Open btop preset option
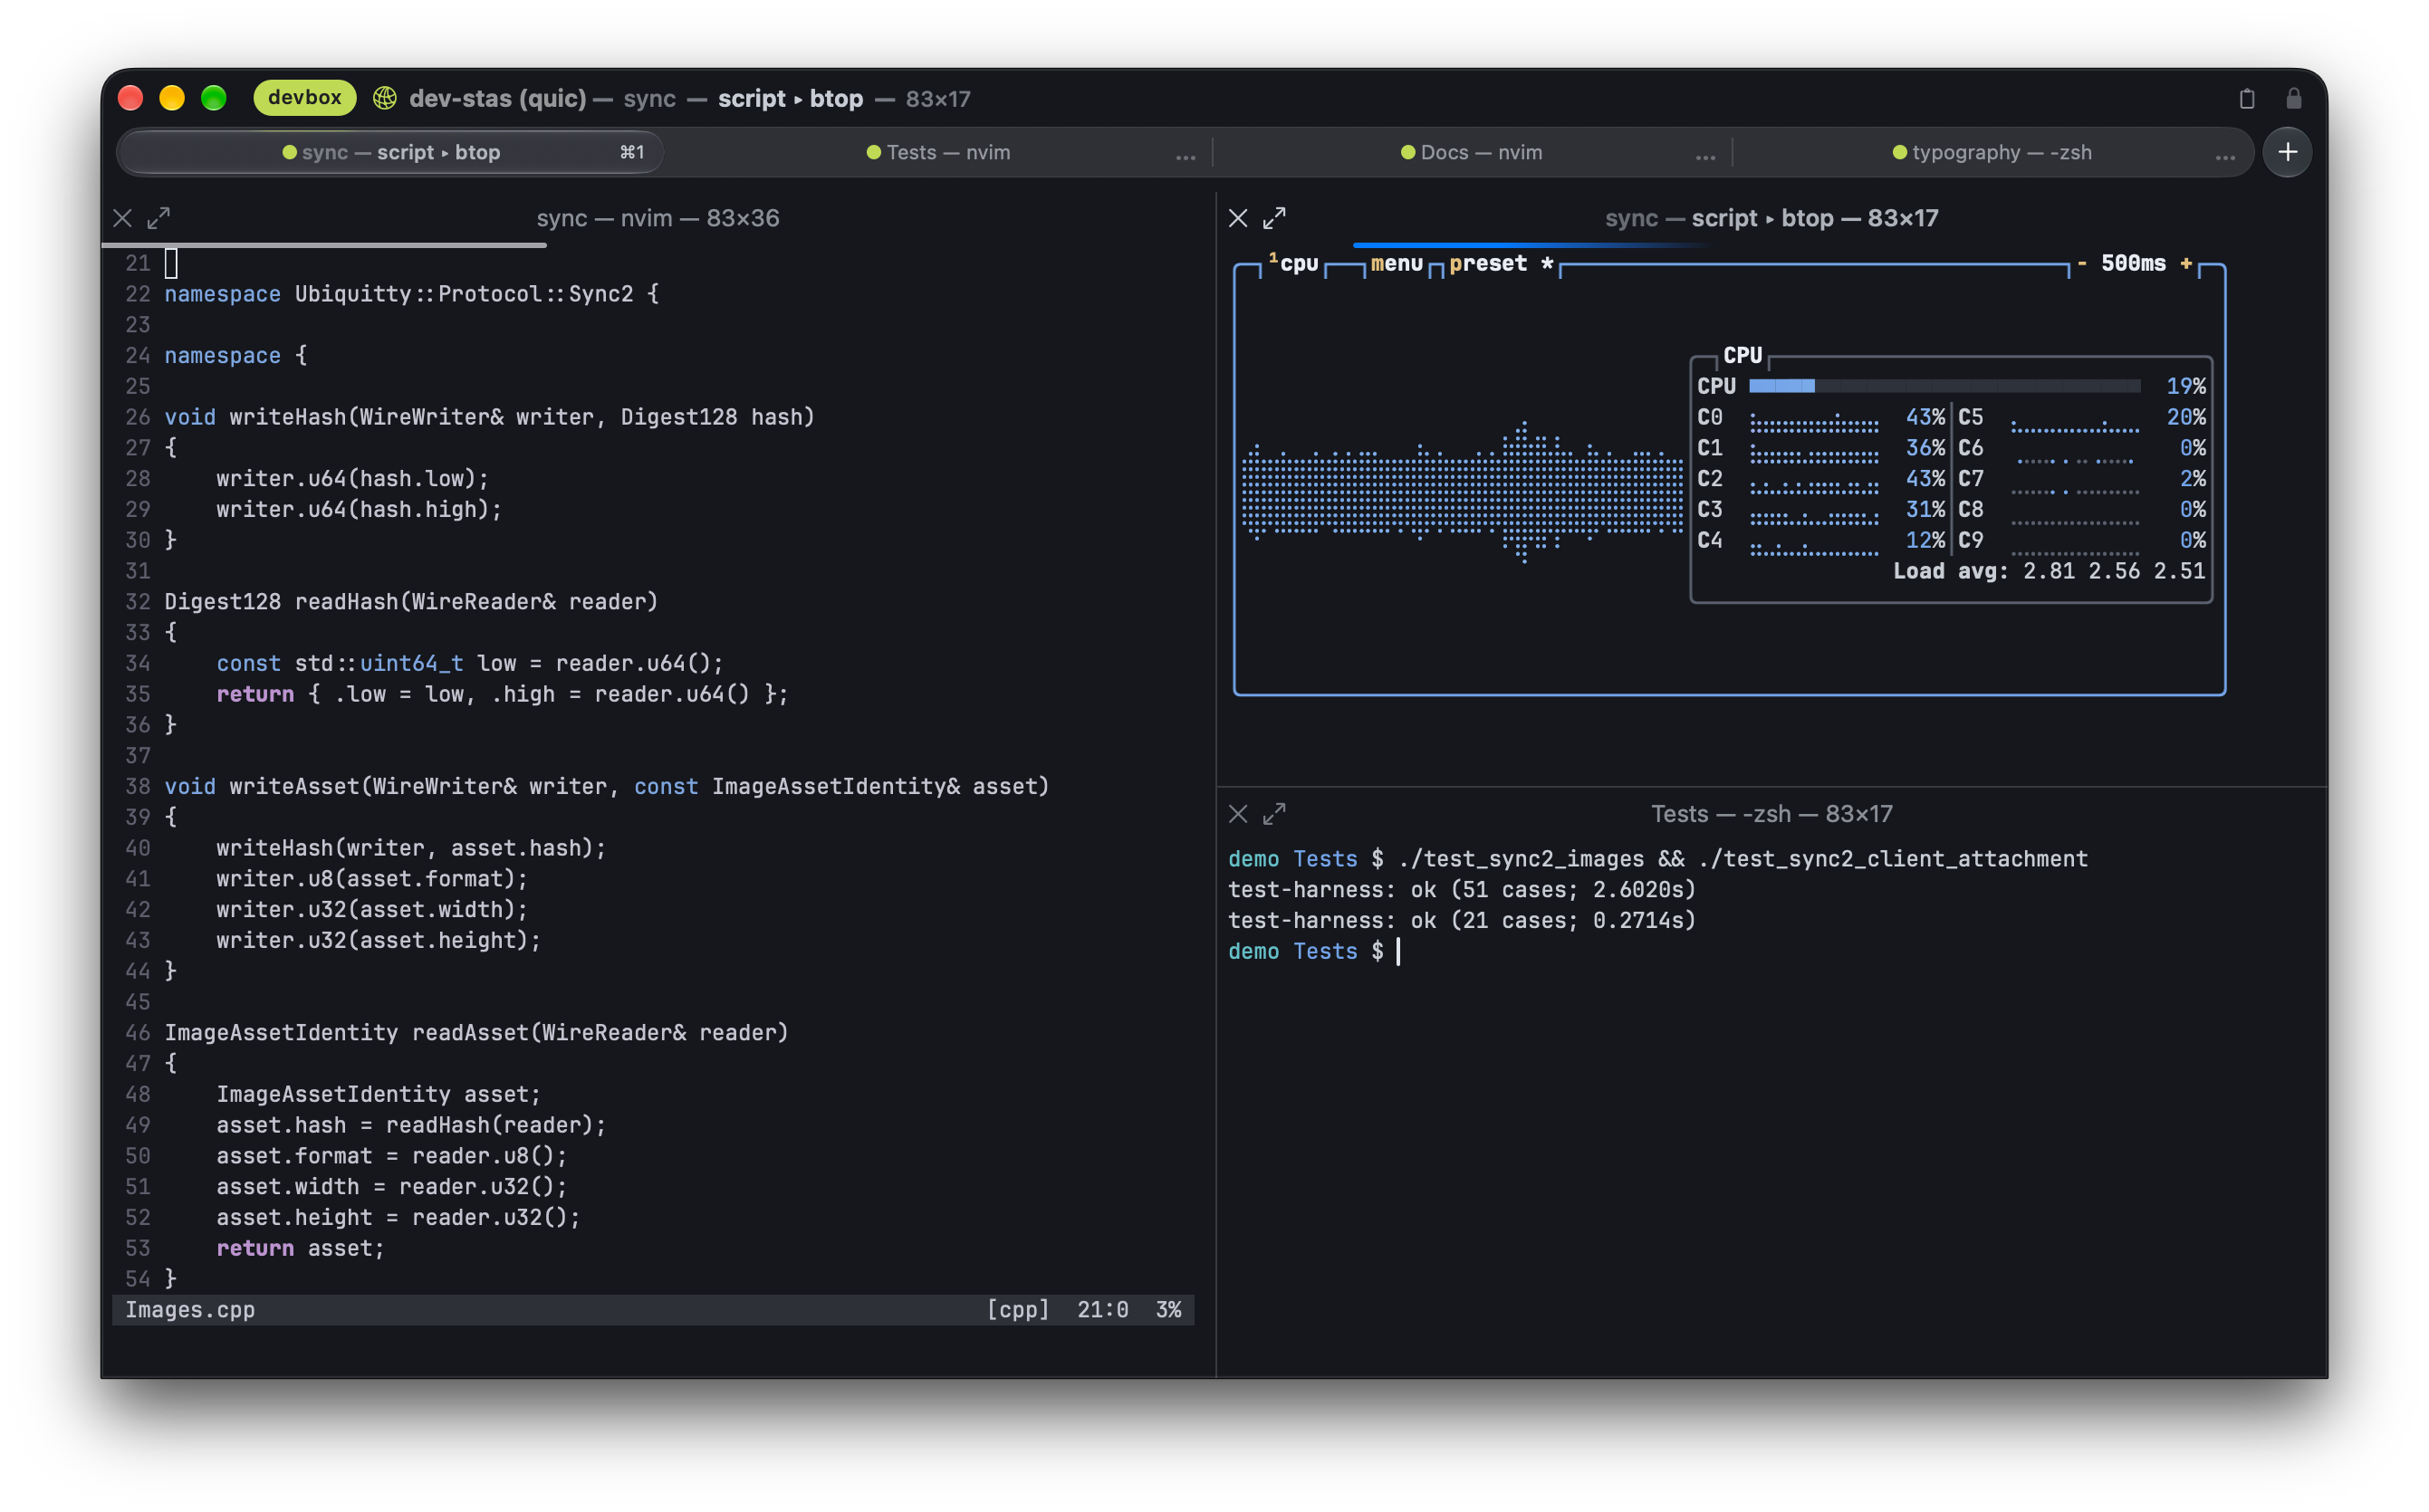 click(x=1487, y=264)
